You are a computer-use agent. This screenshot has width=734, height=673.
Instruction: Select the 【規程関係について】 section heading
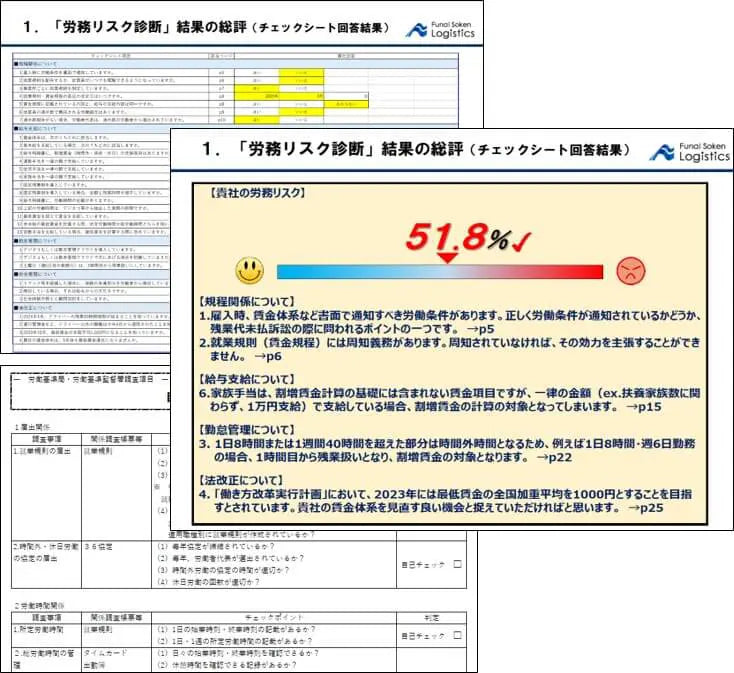(246, 302)
